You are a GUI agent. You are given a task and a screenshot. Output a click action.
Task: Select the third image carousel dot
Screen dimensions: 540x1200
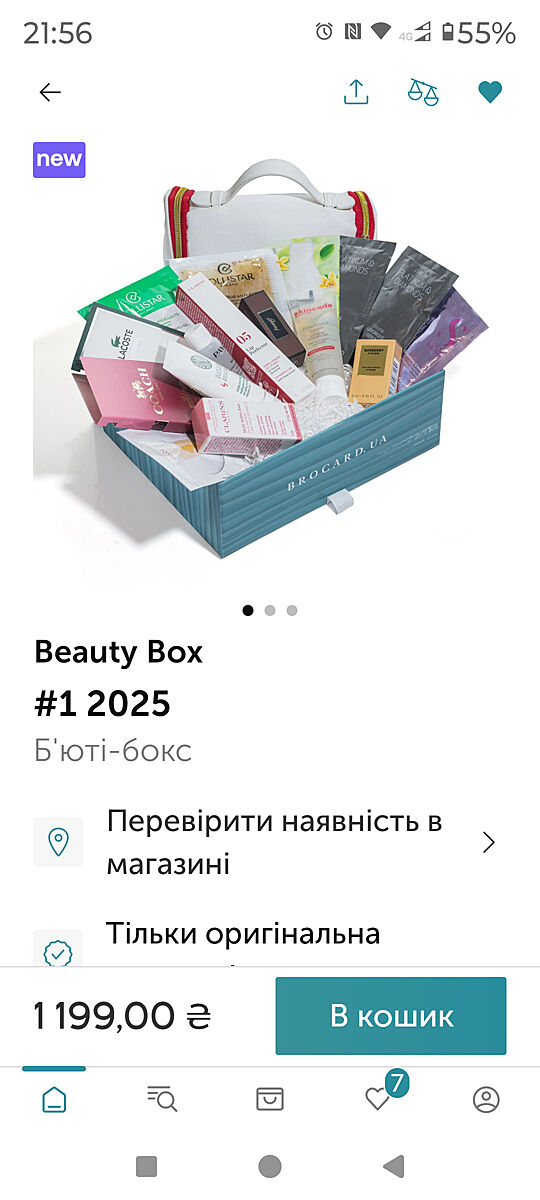(292, 610)
